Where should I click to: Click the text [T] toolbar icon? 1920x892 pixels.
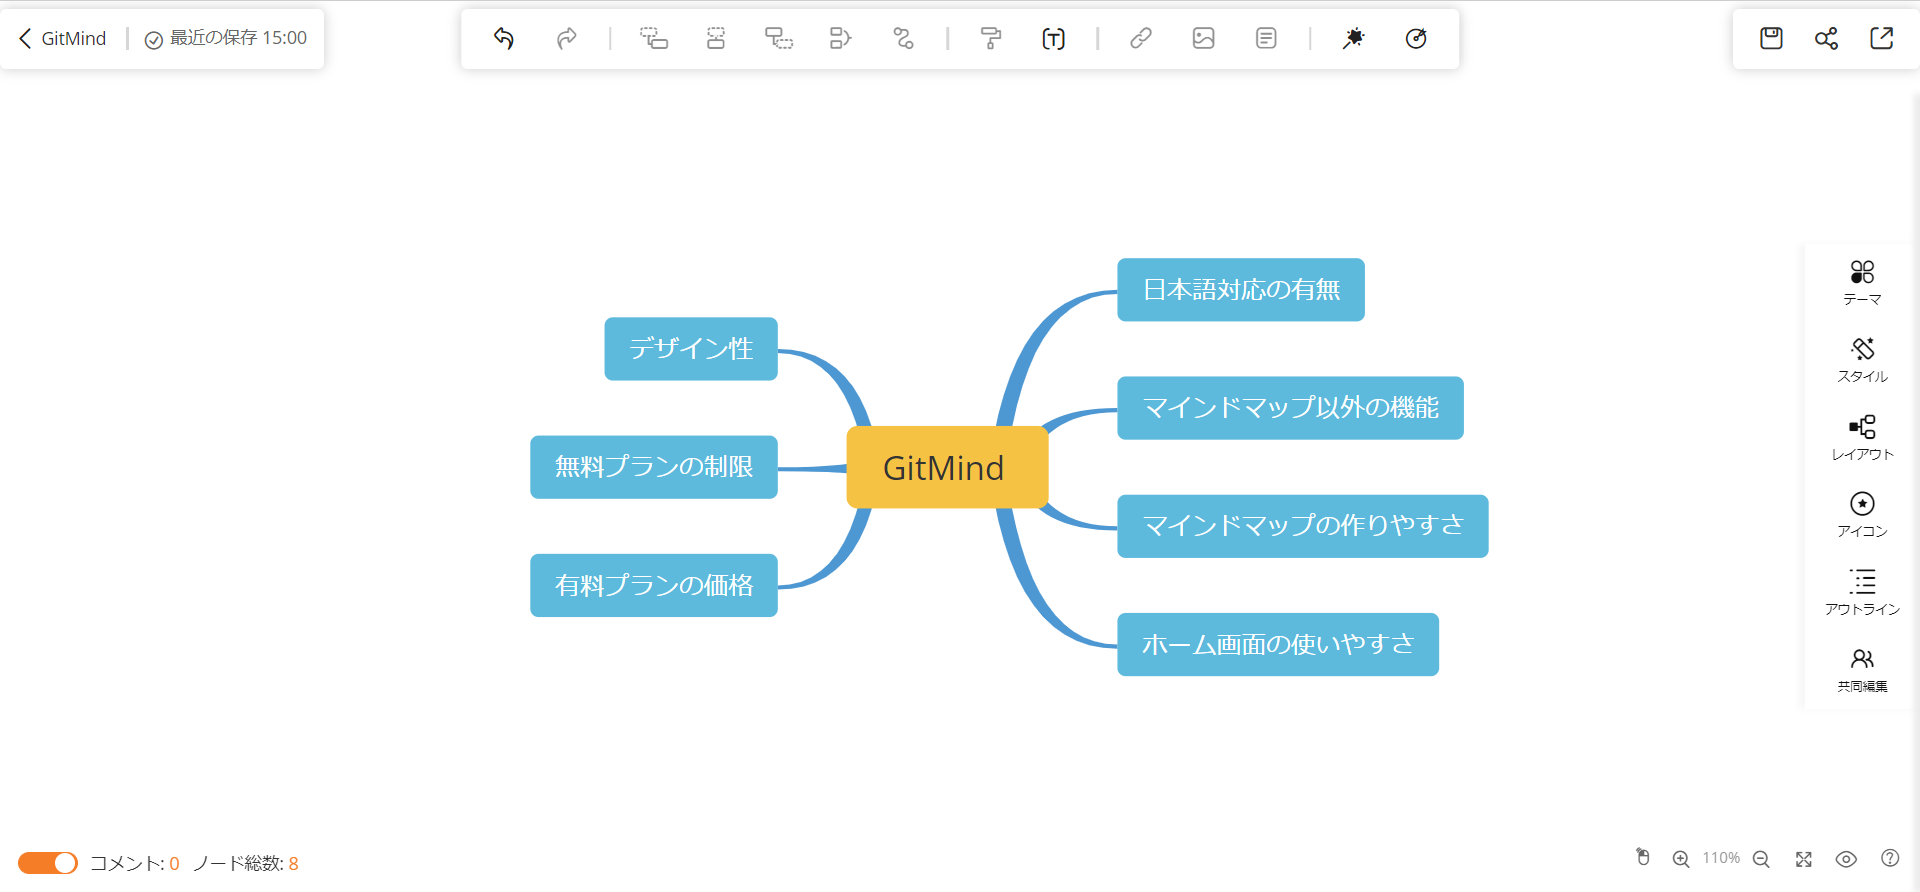1053,38
